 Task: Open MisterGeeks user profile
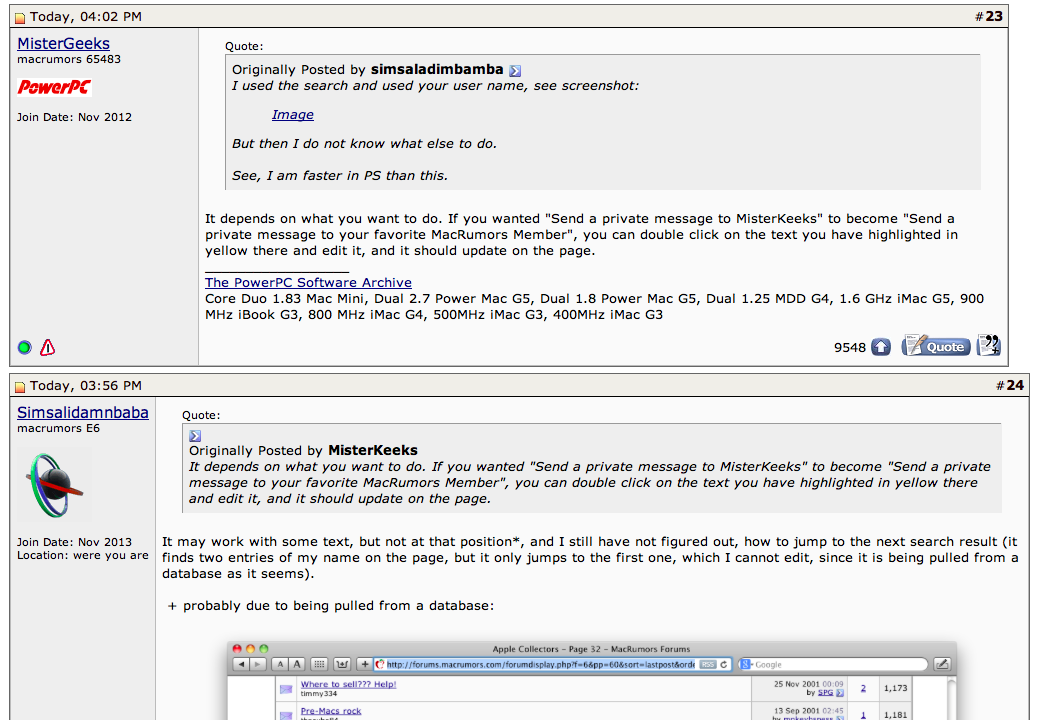click(64, 44)
